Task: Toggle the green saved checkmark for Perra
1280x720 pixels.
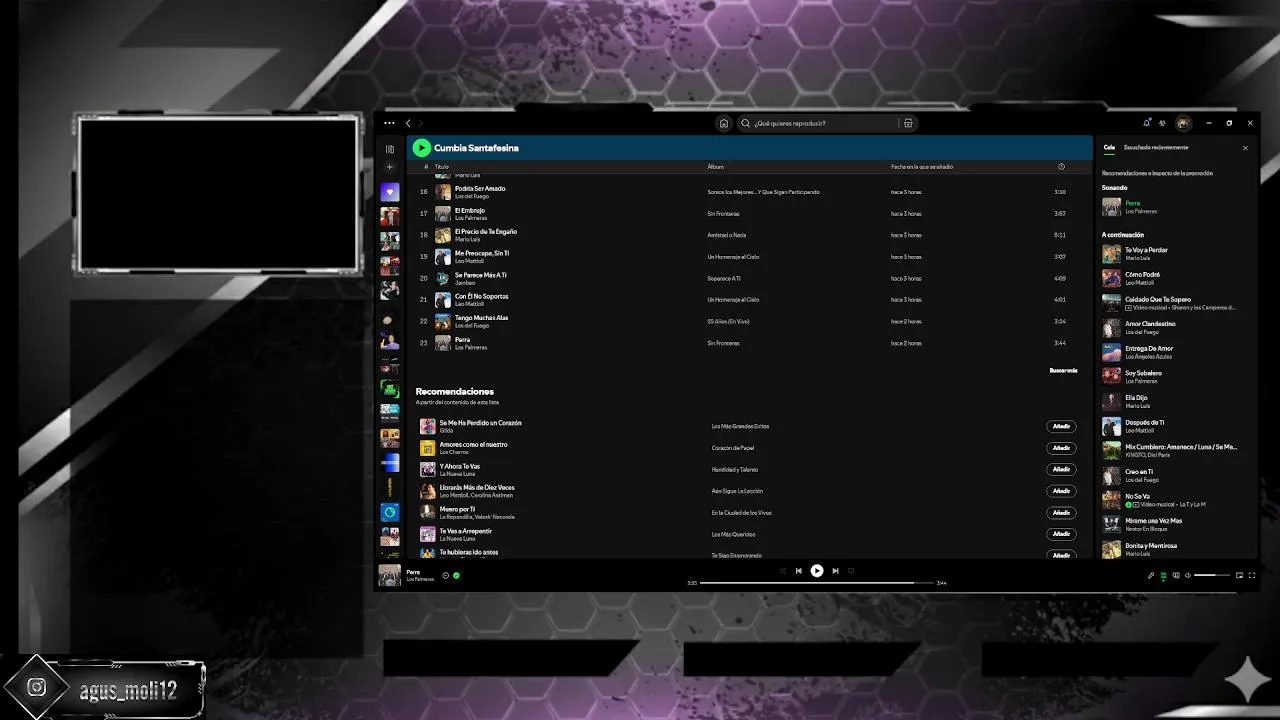Action: [456, 575]
